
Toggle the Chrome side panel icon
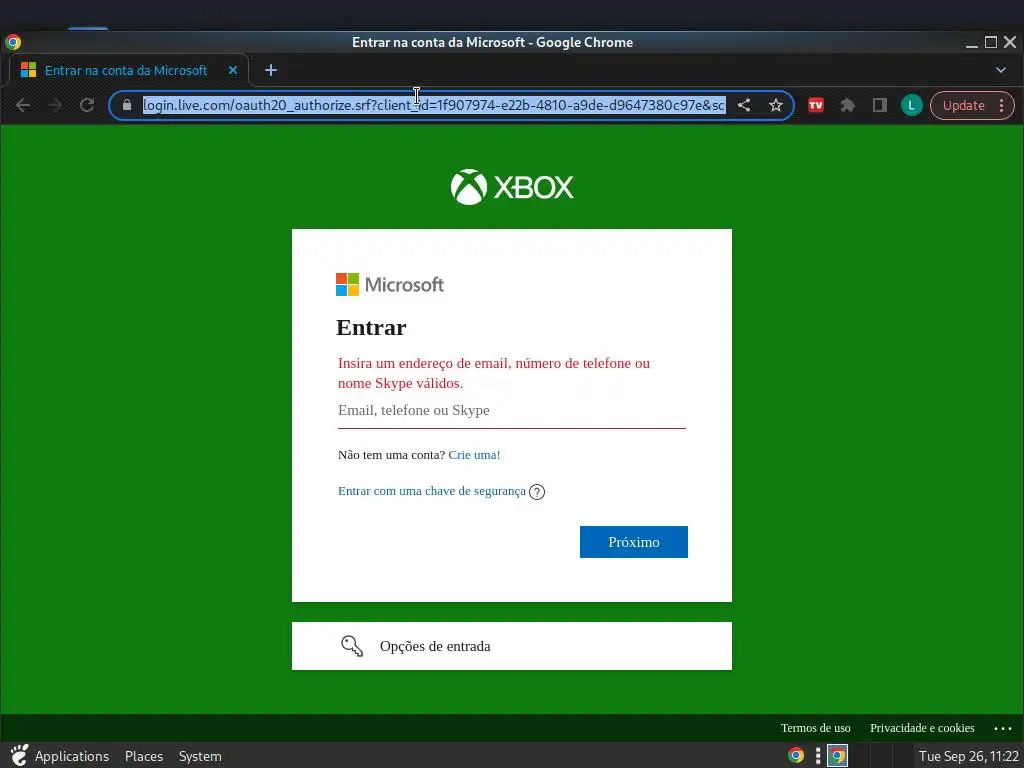[880, 105]
